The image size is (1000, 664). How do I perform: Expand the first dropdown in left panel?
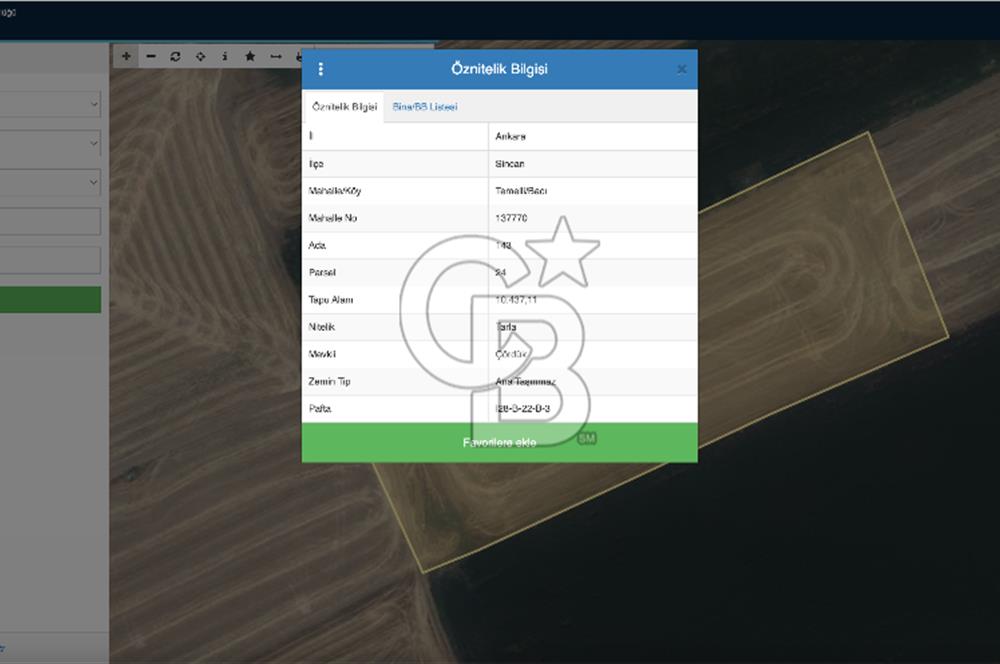(x=50, y=104)
